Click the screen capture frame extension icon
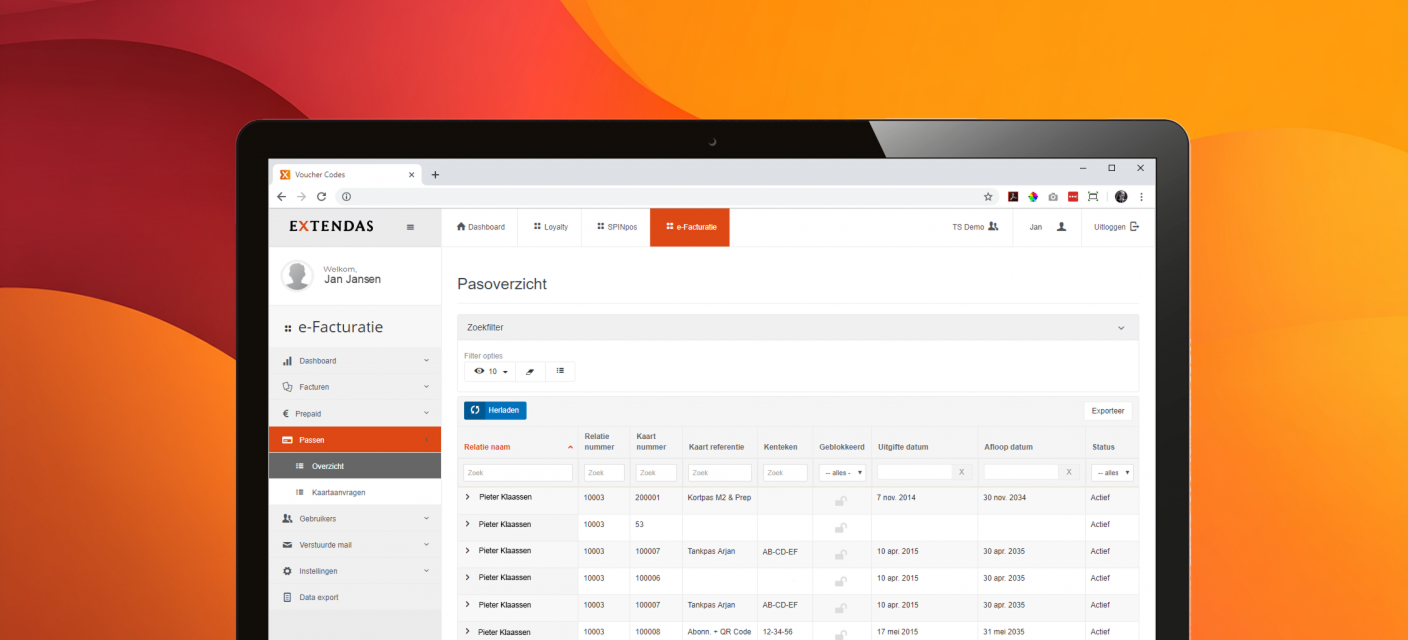The width and height of the screenshot is (1408, 640). [x=1093, y=197]
